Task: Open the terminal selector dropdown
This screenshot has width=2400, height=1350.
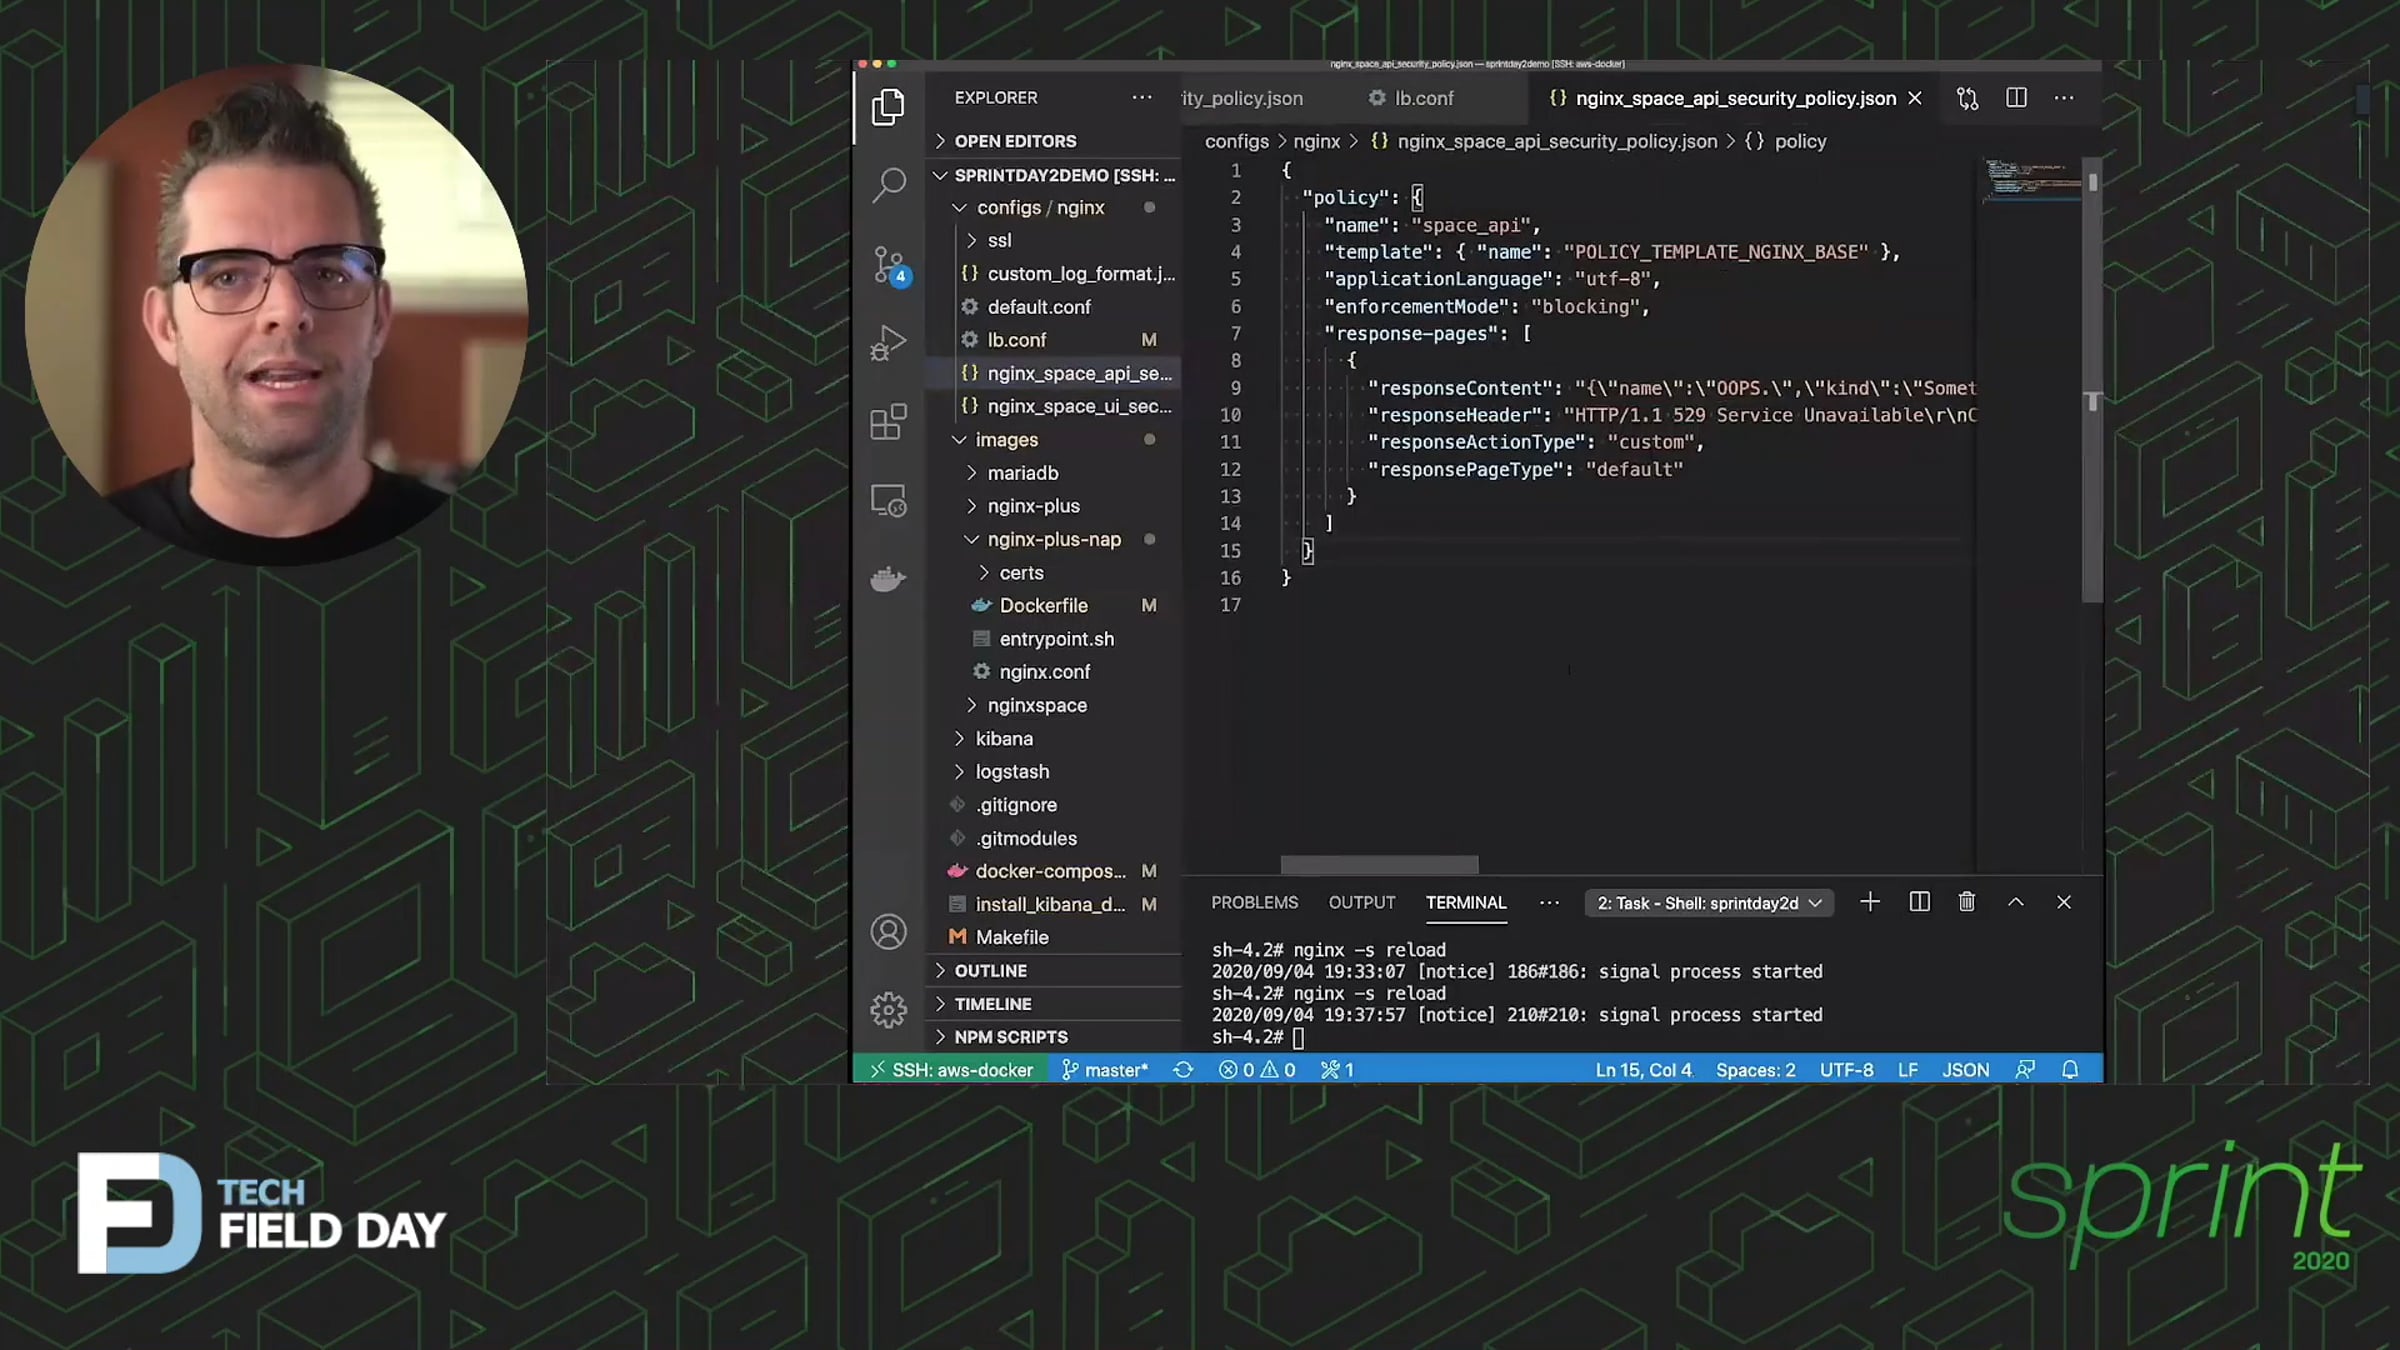Action: click(x=1709, y=903)
